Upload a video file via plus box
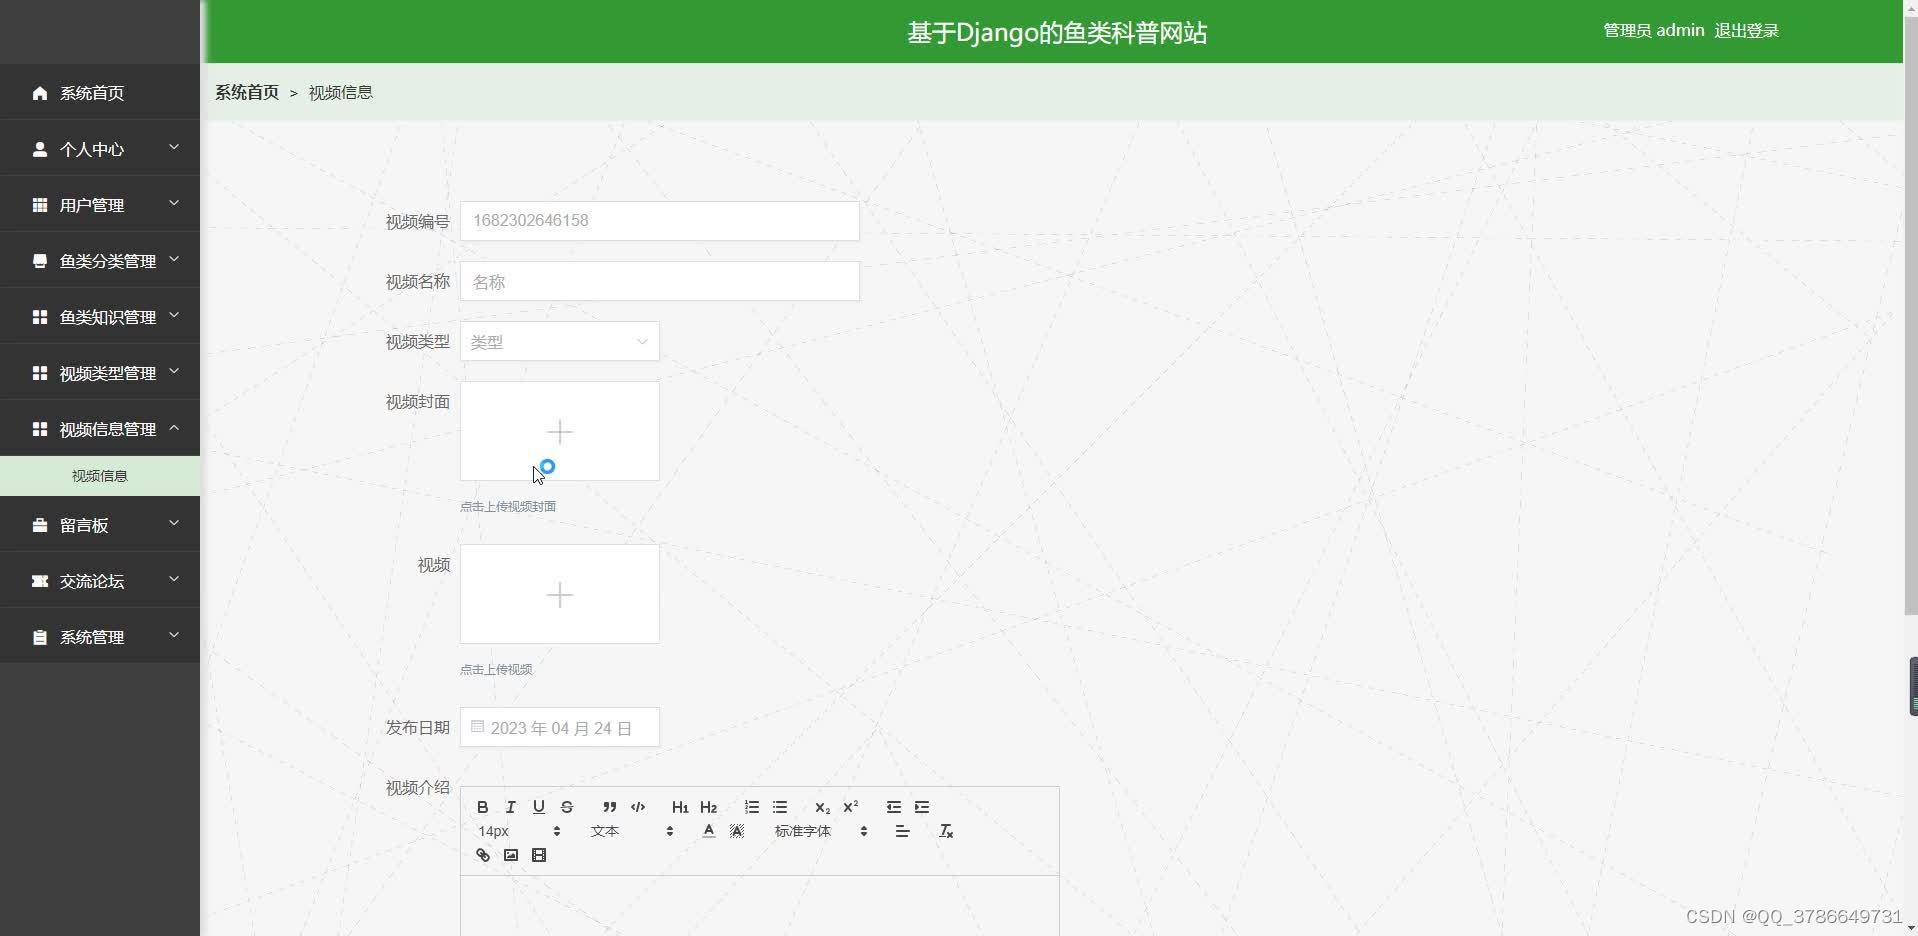Viewport: 1918px width, 936px height. (559, 594)
